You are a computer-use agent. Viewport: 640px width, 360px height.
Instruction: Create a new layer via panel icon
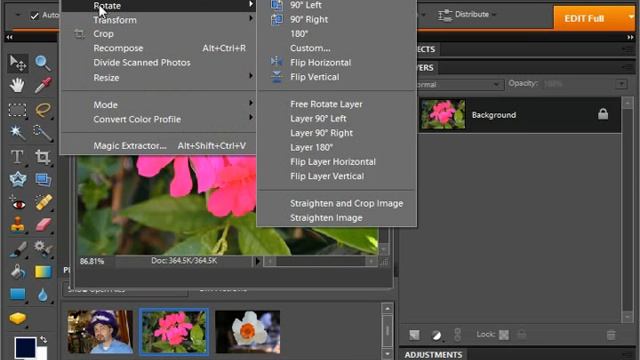click(x=414, y=335)
